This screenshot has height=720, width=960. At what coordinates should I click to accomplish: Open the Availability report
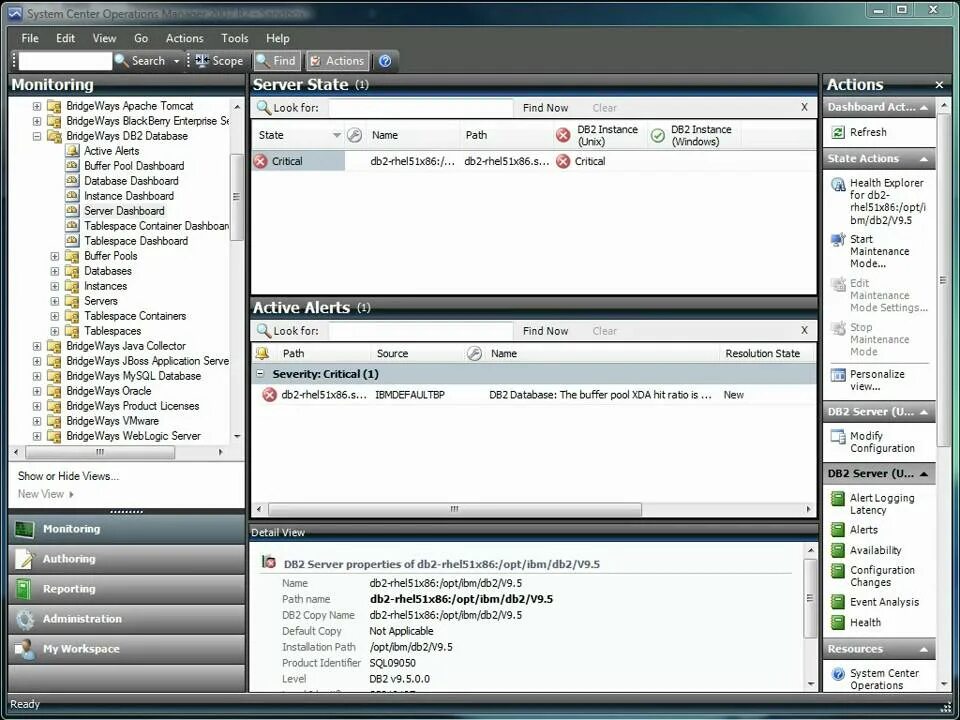tap(866, 550)
